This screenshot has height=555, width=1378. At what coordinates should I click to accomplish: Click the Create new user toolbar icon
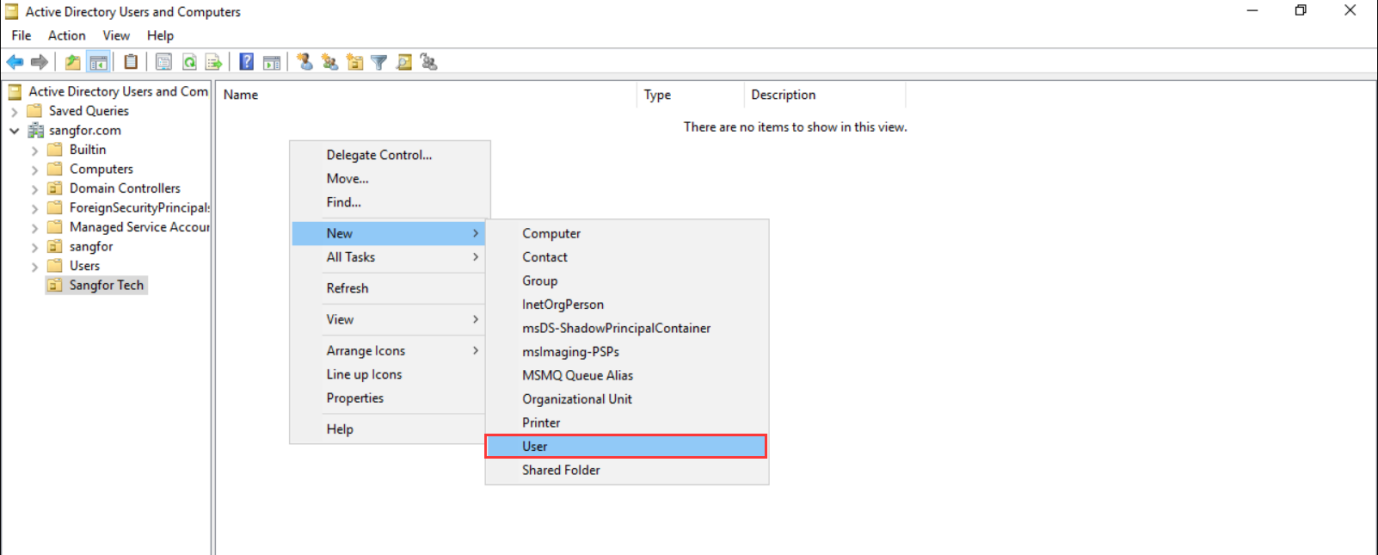coord(306,62)
